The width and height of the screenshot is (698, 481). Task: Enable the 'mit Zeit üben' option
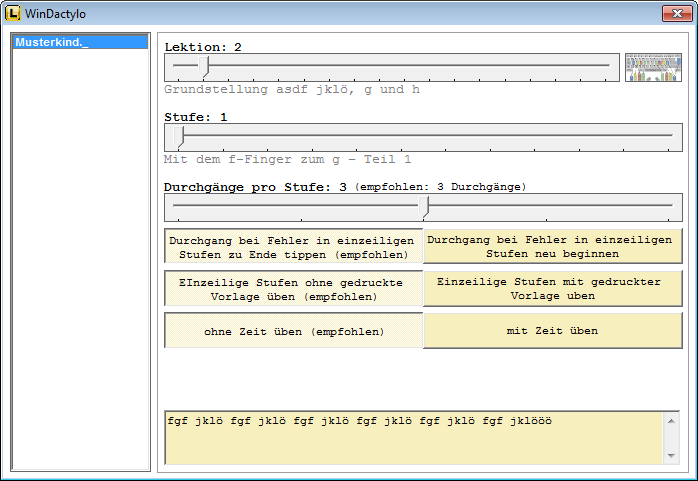[x=552, y=331]
